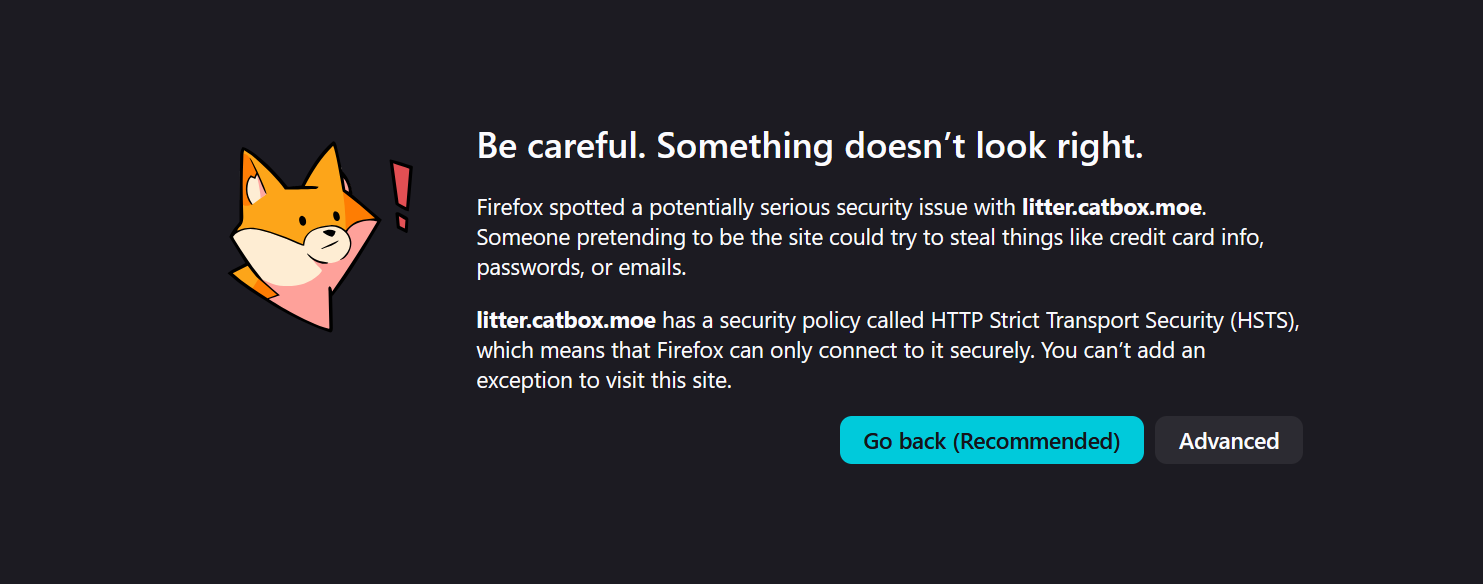Click the "Be careful." heading text
The image size is (1483, 584).
coord(561,146)
